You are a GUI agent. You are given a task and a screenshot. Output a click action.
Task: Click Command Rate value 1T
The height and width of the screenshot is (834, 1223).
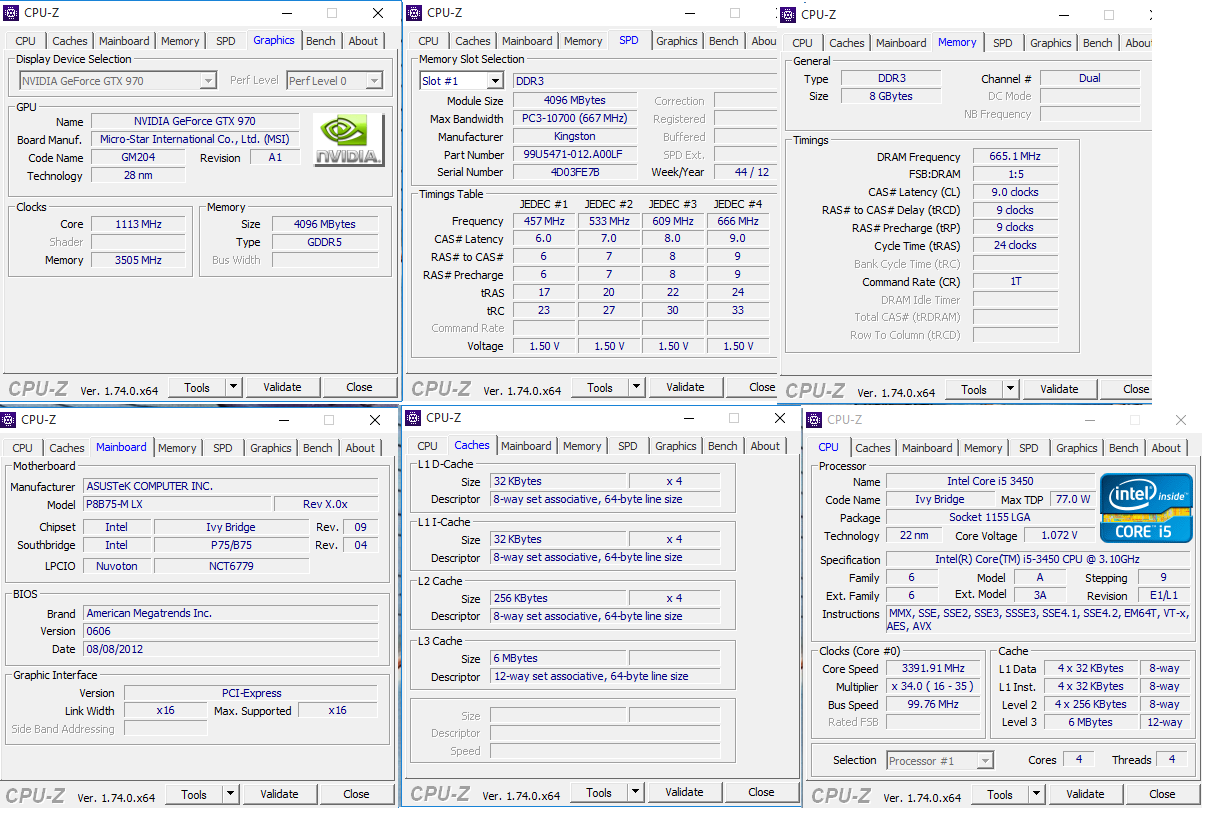coord(1015,281)
